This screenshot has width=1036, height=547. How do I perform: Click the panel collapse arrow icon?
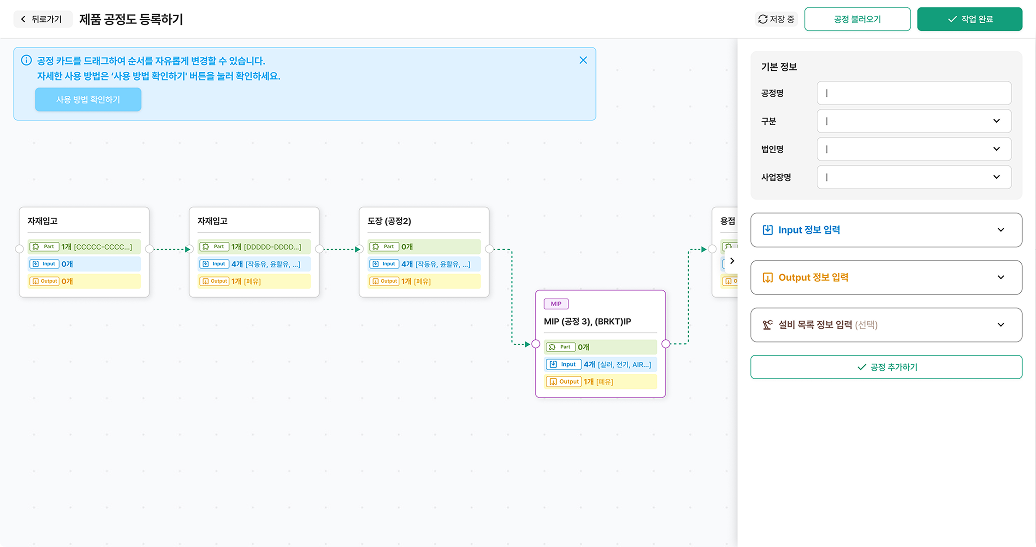tap(731, 261)
